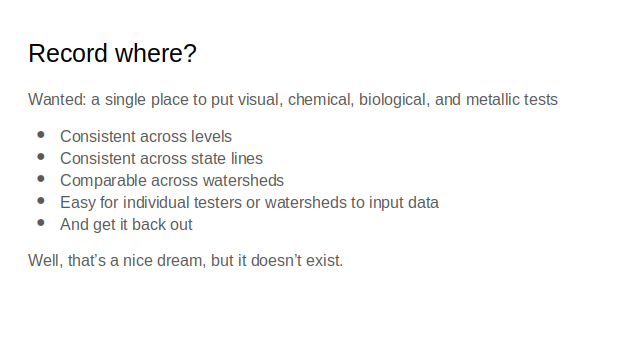The width and height of the screenshot is (640, 360).
Task: Click the bullet dot before "And get it back out"
Action: pos(41,223)
